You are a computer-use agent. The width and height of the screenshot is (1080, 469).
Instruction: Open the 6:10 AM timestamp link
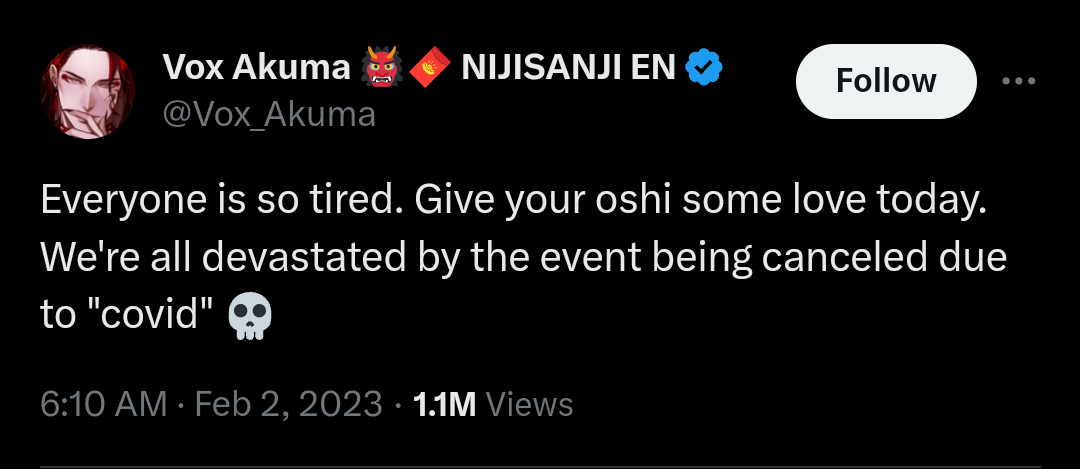(x=102, y=404)
